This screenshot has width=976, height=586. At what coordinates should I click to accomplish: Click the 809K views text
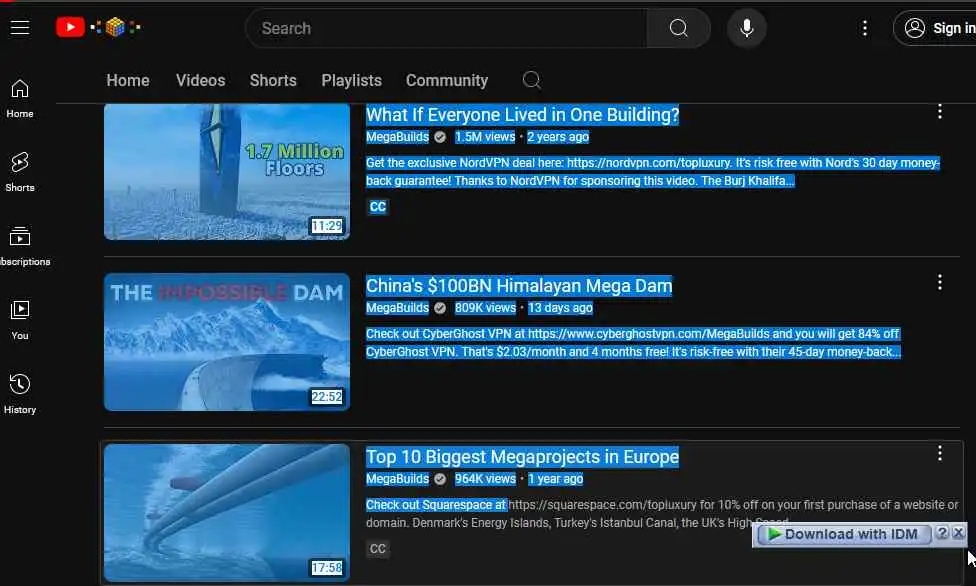click(x=485, y=308)
